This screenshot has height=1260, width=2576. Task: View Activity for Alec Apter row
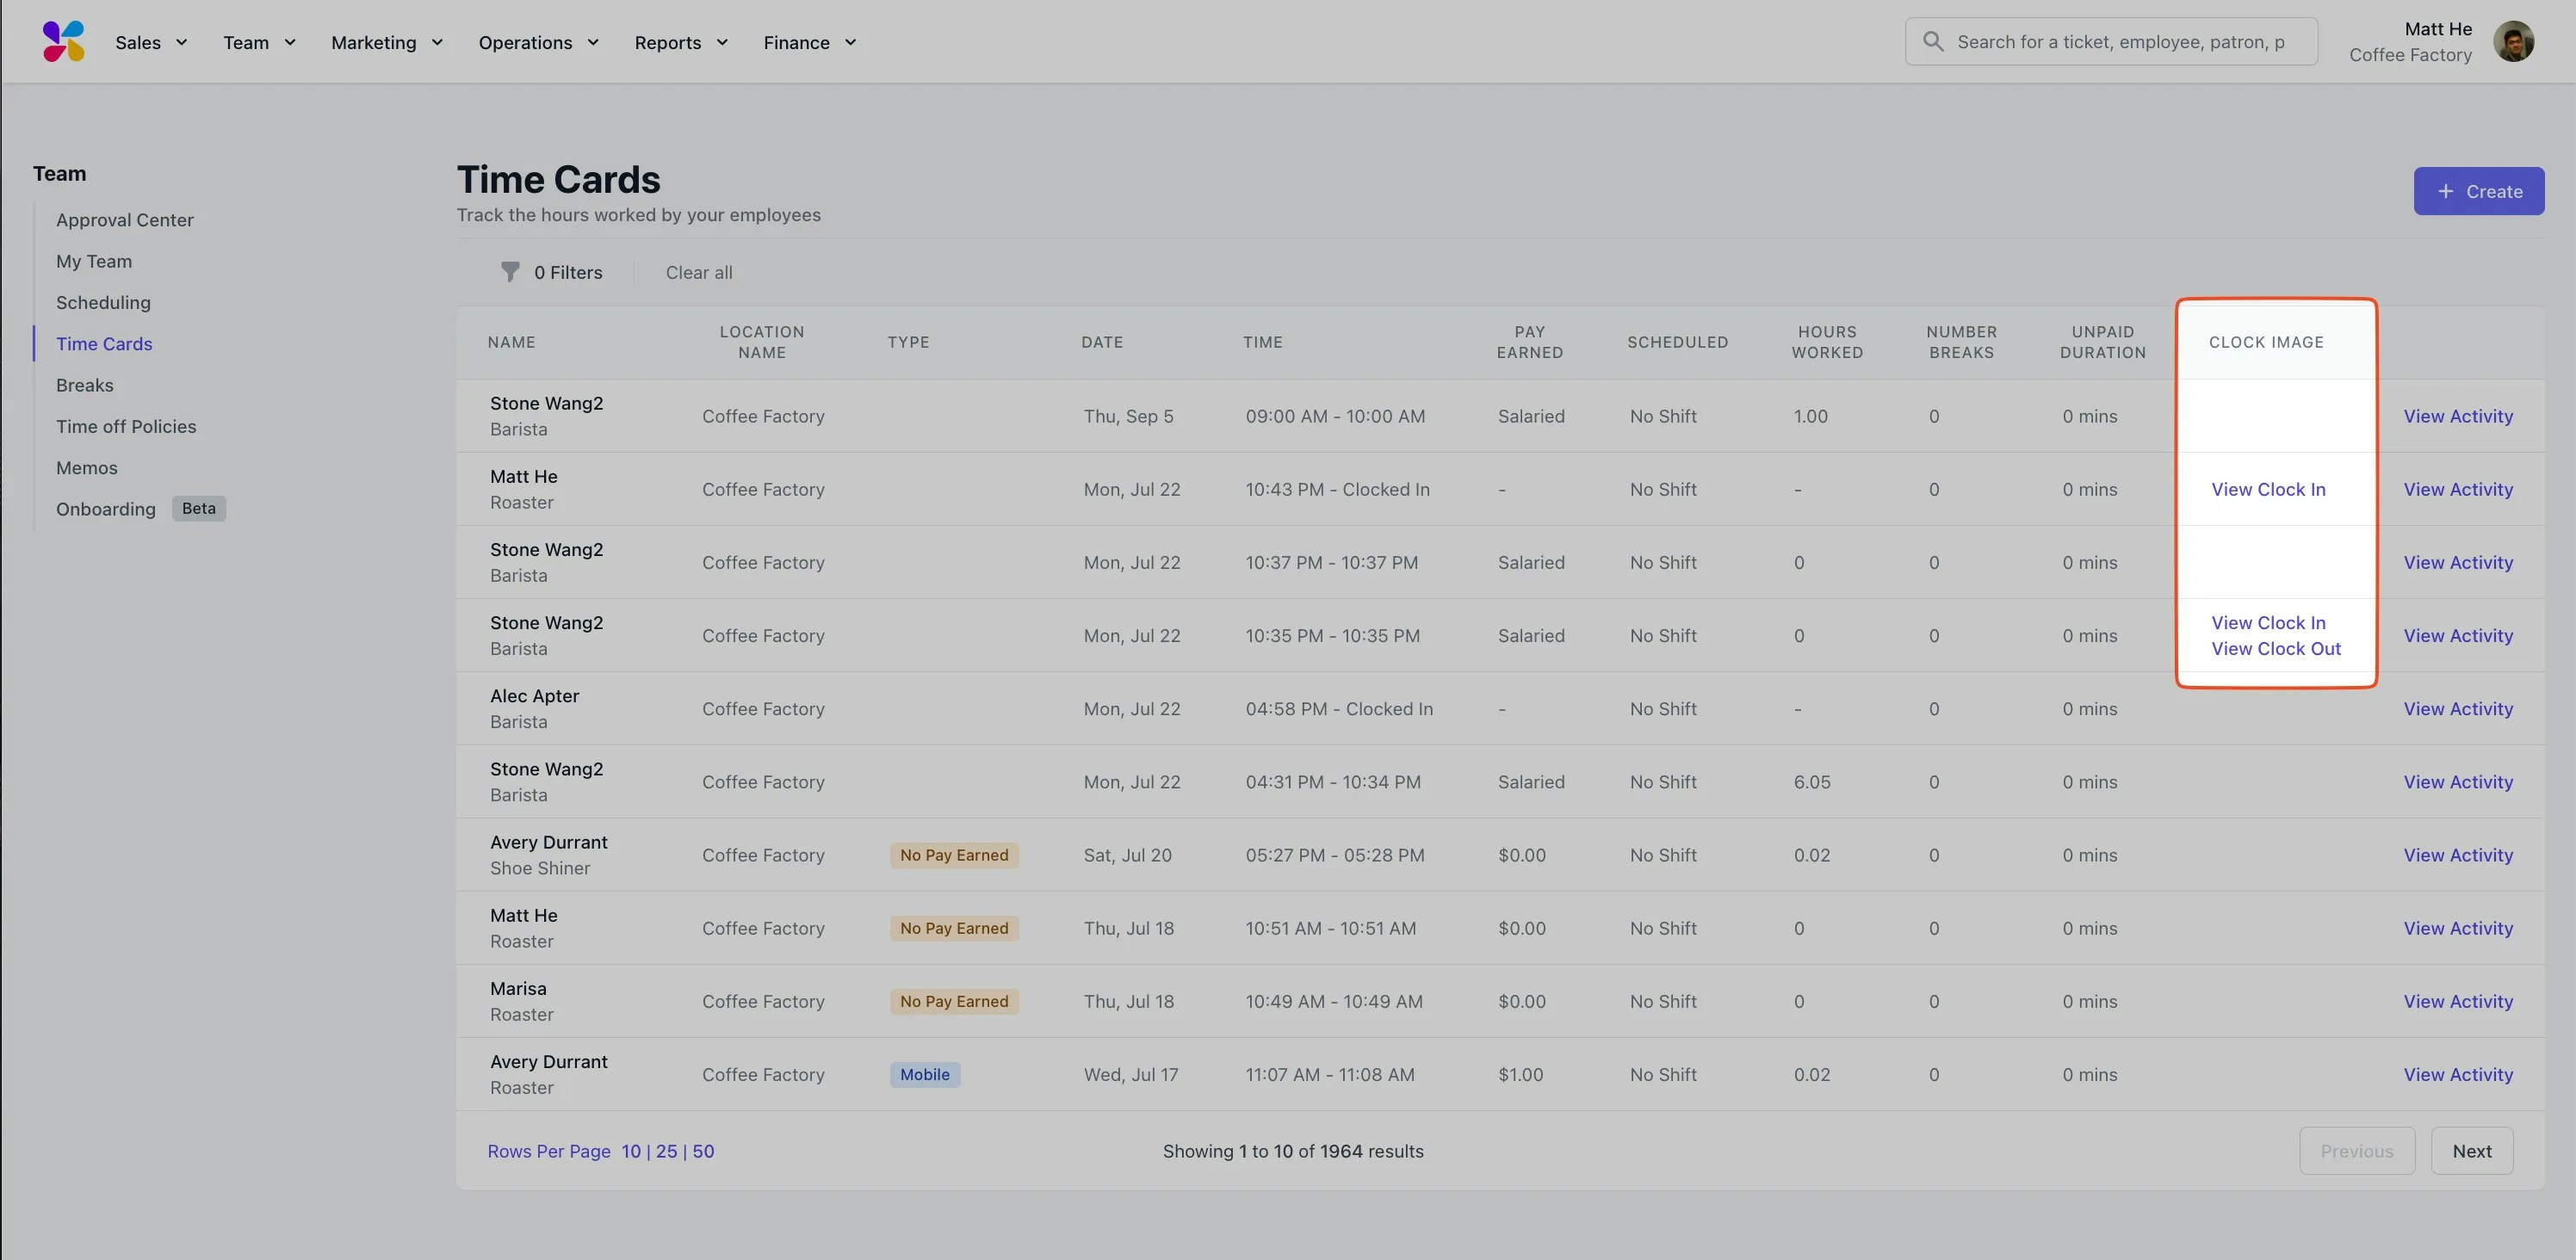(2458, 709)
